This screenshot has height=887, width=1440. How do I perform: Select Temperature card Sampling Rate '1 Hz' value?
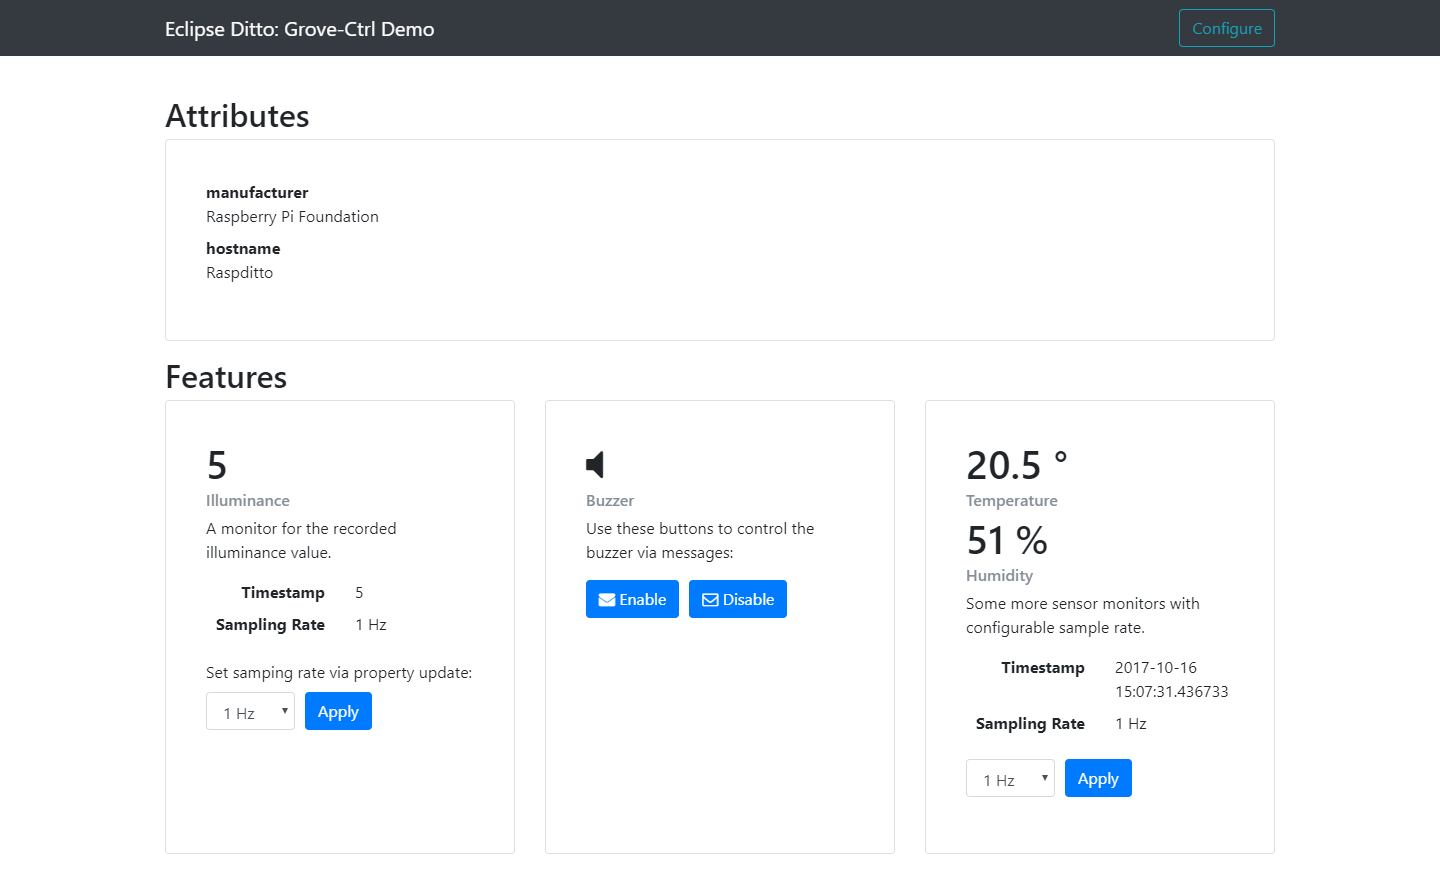pos(1131,723)
